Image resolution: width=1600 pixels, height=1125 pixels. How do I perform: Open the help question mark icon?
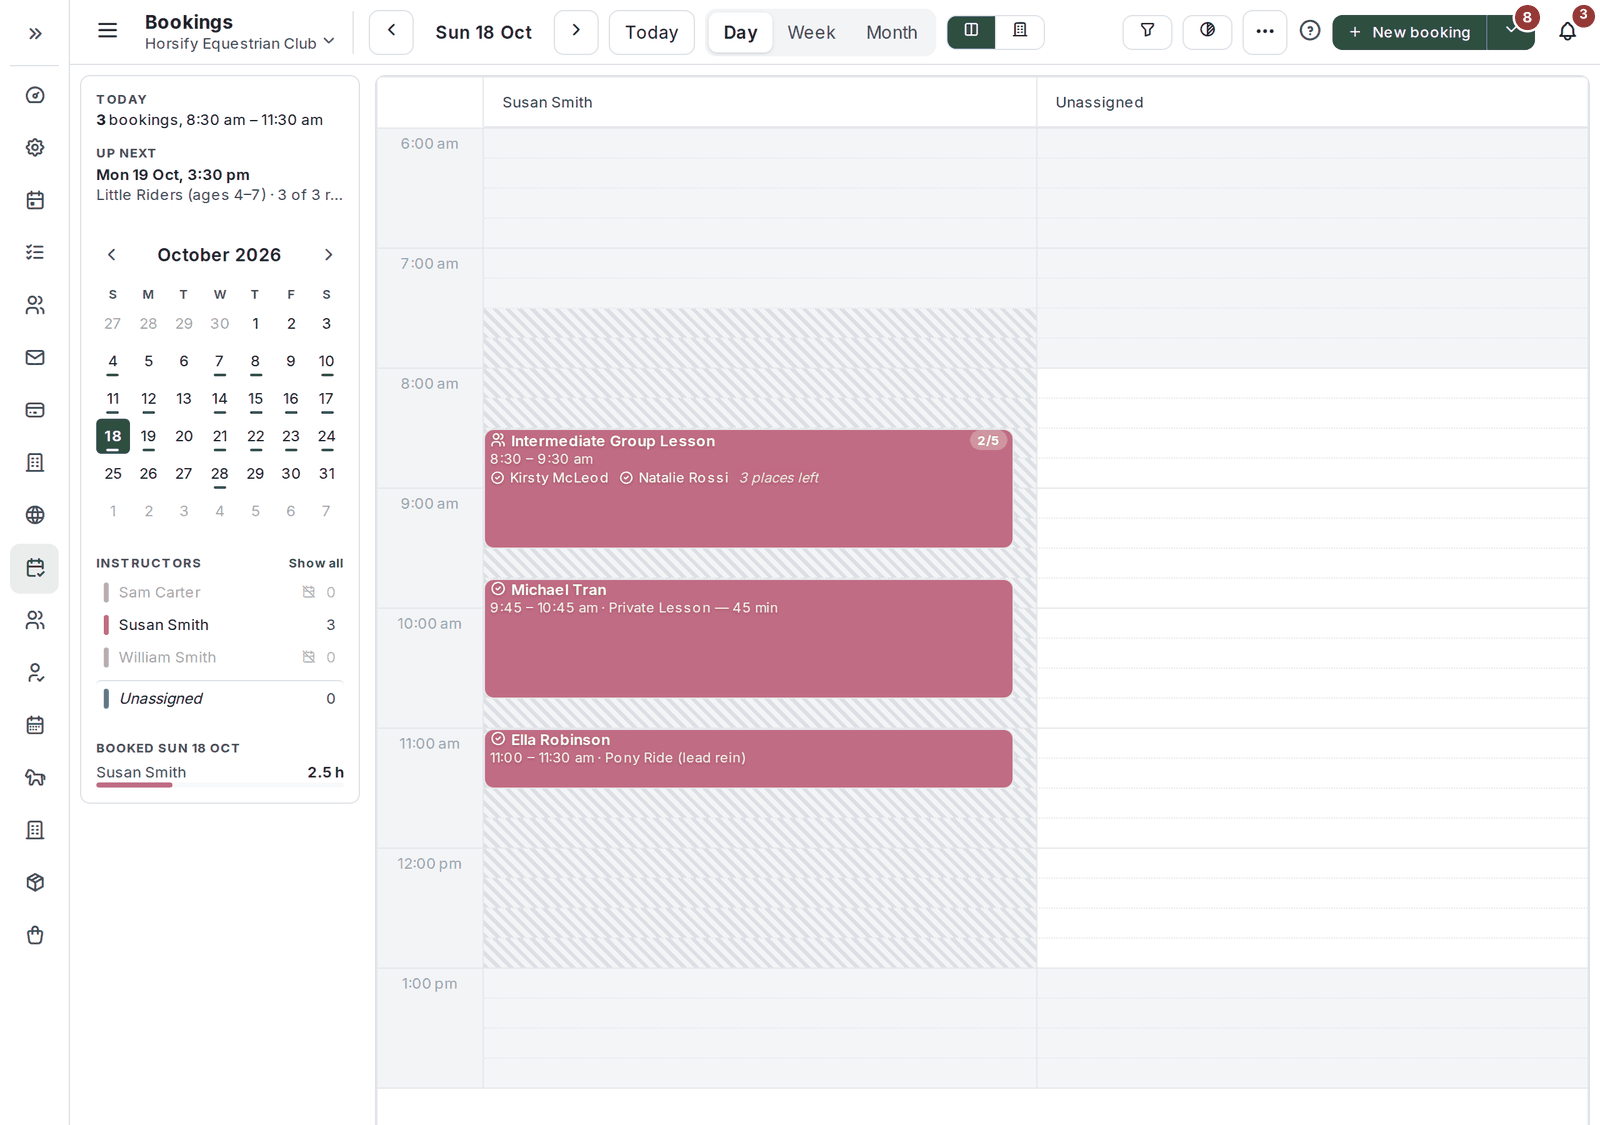coord(1310,31)
